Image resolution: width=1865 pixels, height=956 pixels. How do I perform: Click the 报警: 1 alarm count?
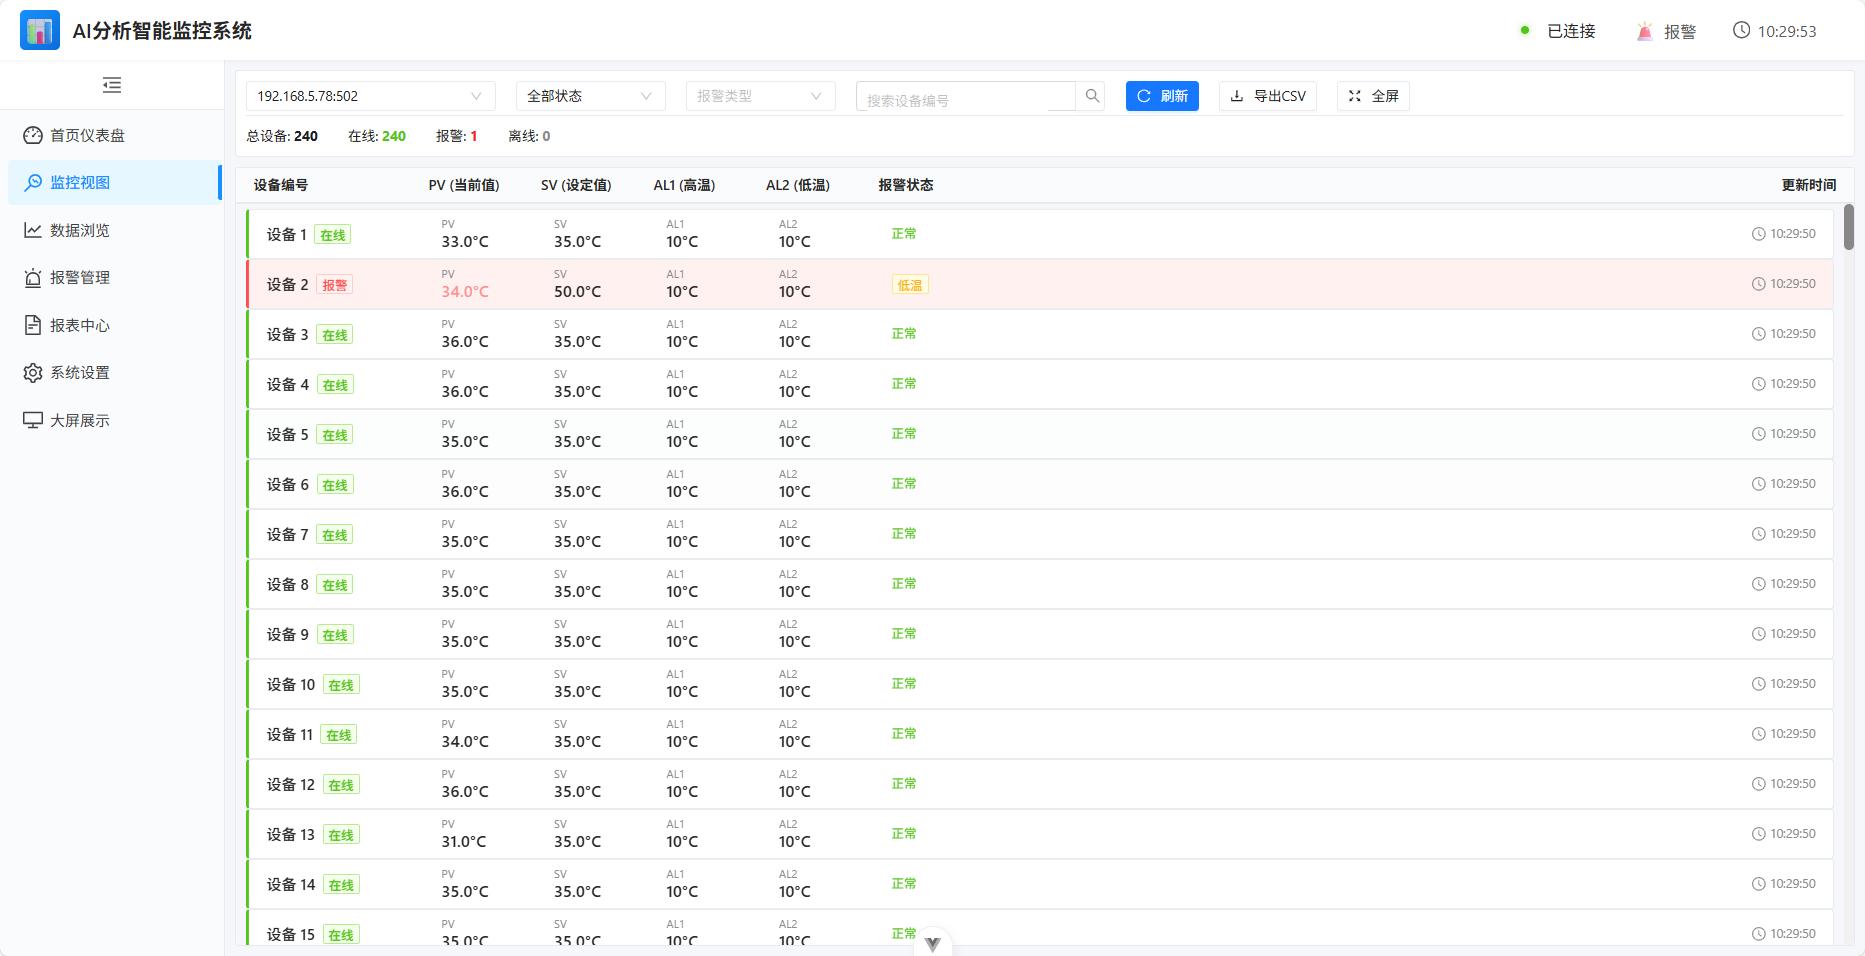tap(457, 136)
